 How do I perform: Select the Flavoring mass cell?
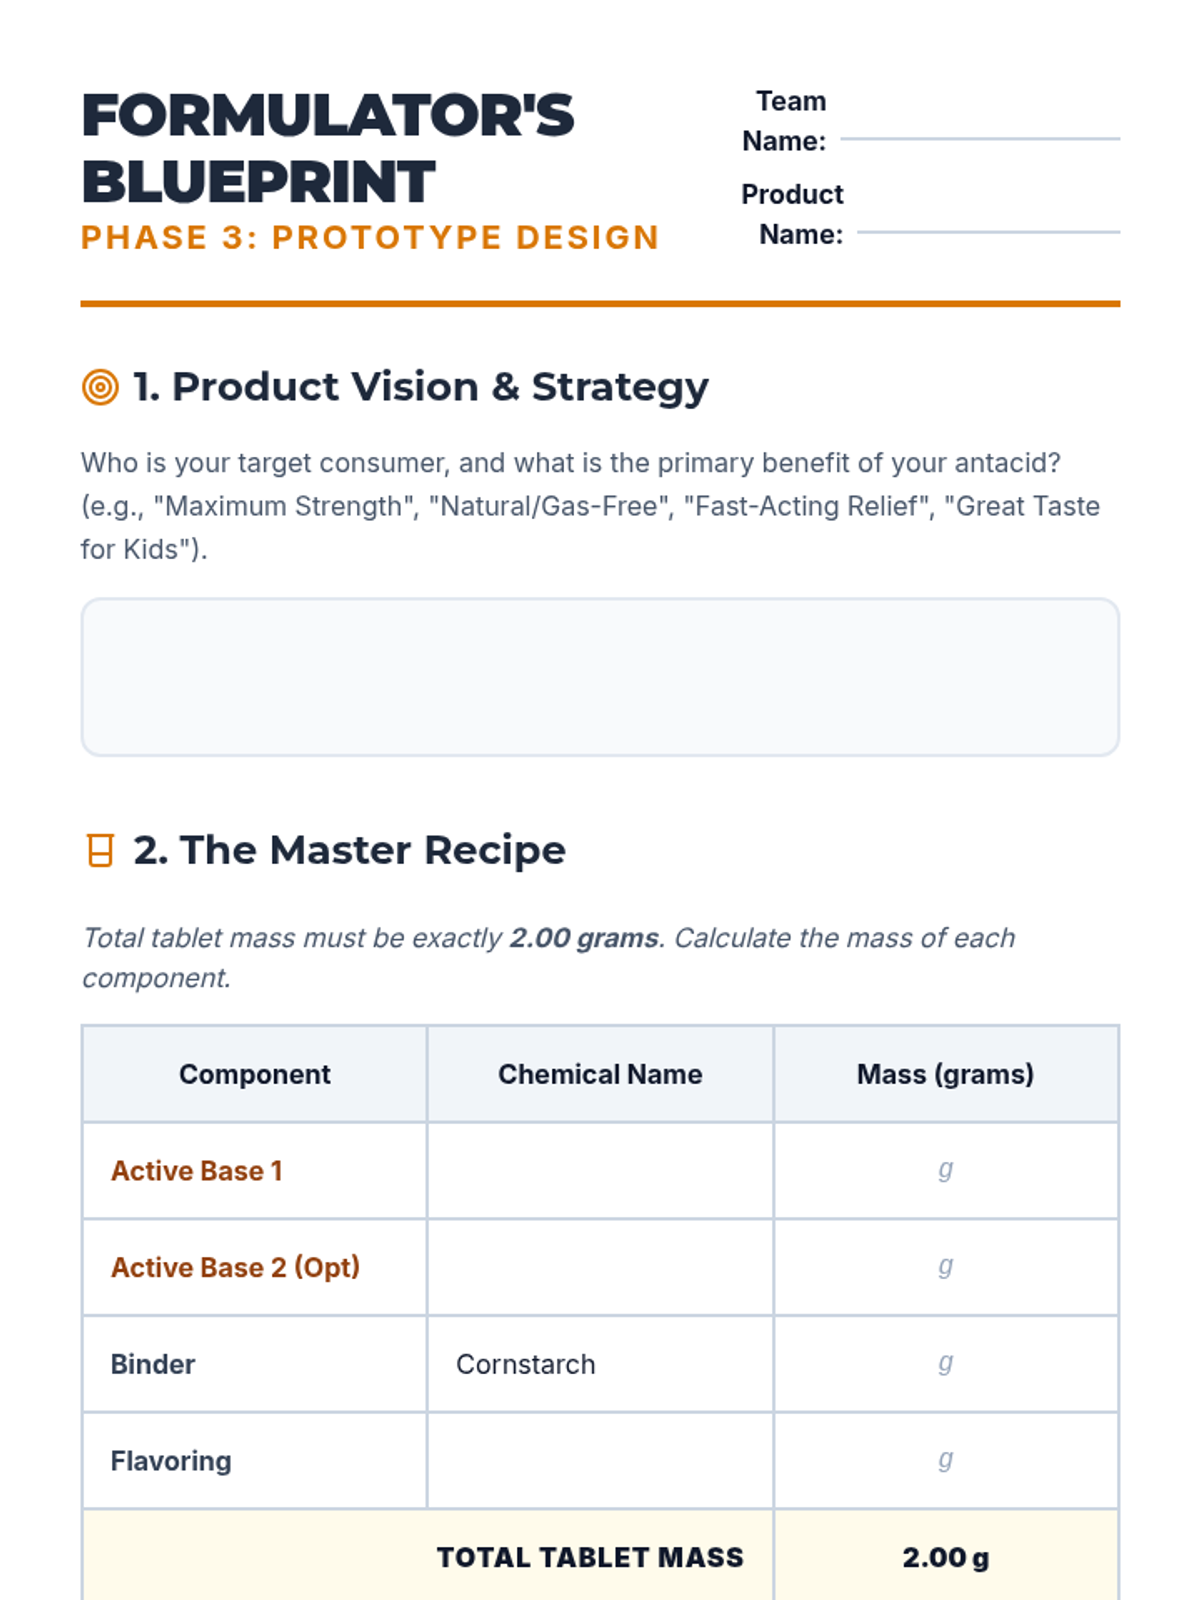(x=946, y=1461)
